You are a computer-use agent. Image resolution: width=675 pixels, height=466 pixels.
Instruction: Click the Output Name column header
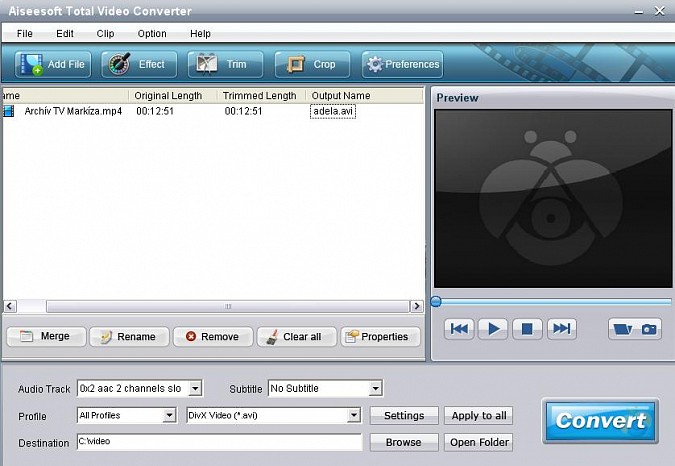coord(365,96)
